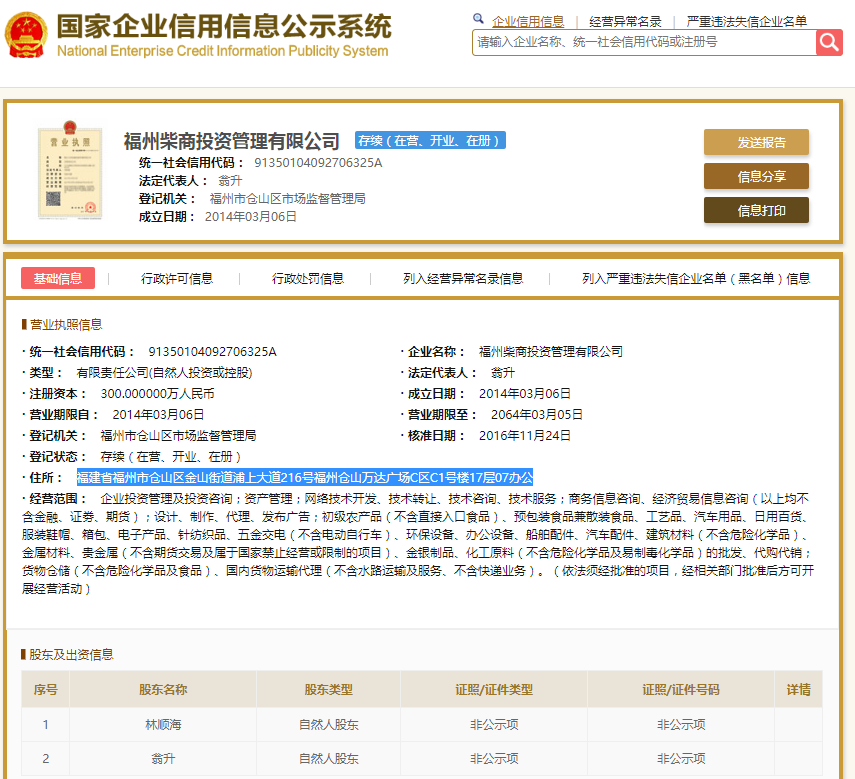Click the 信息分享 button

click(x=756, y=176)
